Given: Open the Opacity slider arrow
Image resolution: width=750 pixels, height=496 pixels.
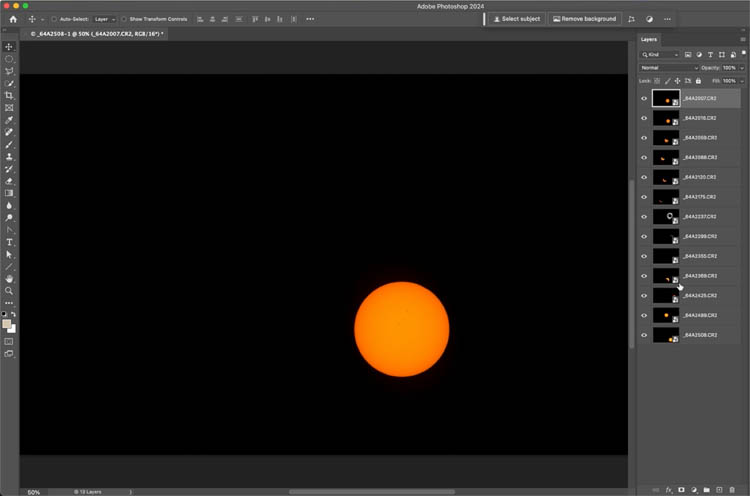Looking at the screenshot, I should point(742,68).
